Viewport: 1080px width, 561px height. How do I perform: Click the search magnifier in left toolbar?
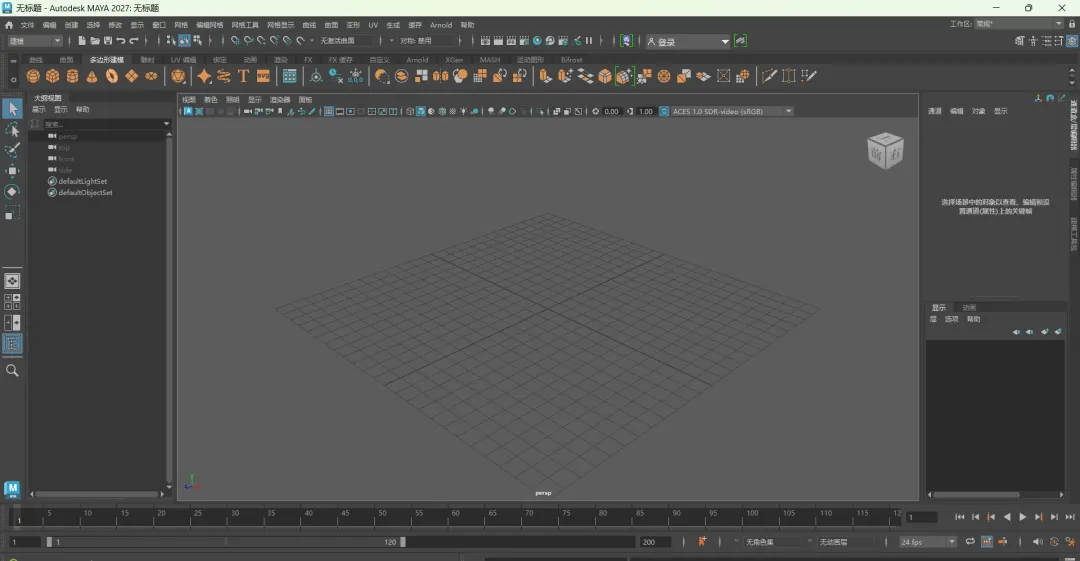(12, 370)
